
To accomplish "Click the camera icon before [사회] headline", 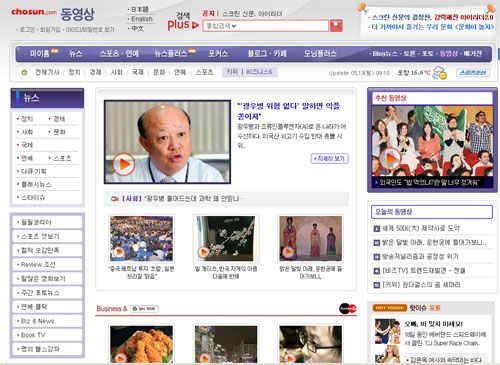I will coord(115,199).
